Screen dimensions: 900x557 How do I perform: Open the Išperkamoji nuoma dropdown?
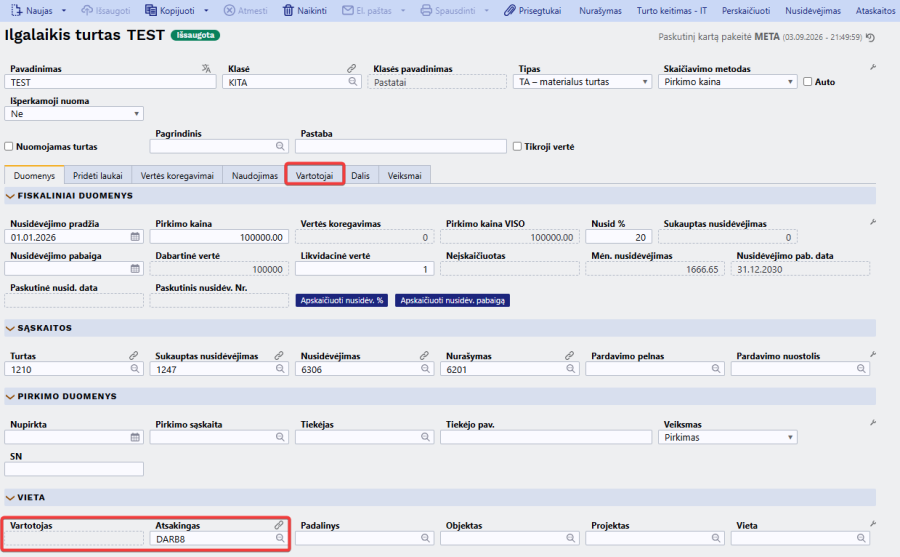[x=73, y=114]
